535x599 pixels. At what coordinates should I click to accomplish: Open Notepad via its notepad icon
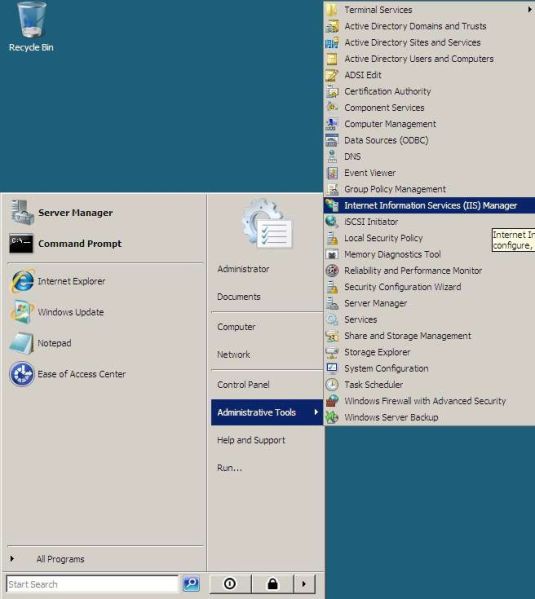(x=22, y=343)
